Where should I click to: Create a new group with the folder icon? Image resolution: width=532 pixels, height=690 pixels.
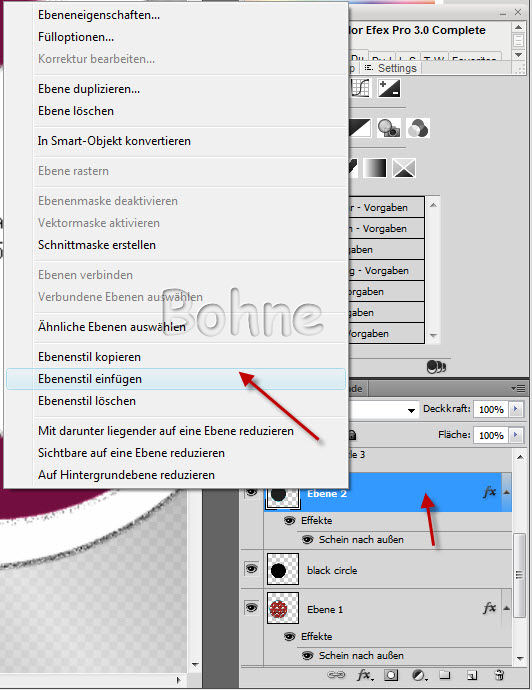click(x=444, y=675)
